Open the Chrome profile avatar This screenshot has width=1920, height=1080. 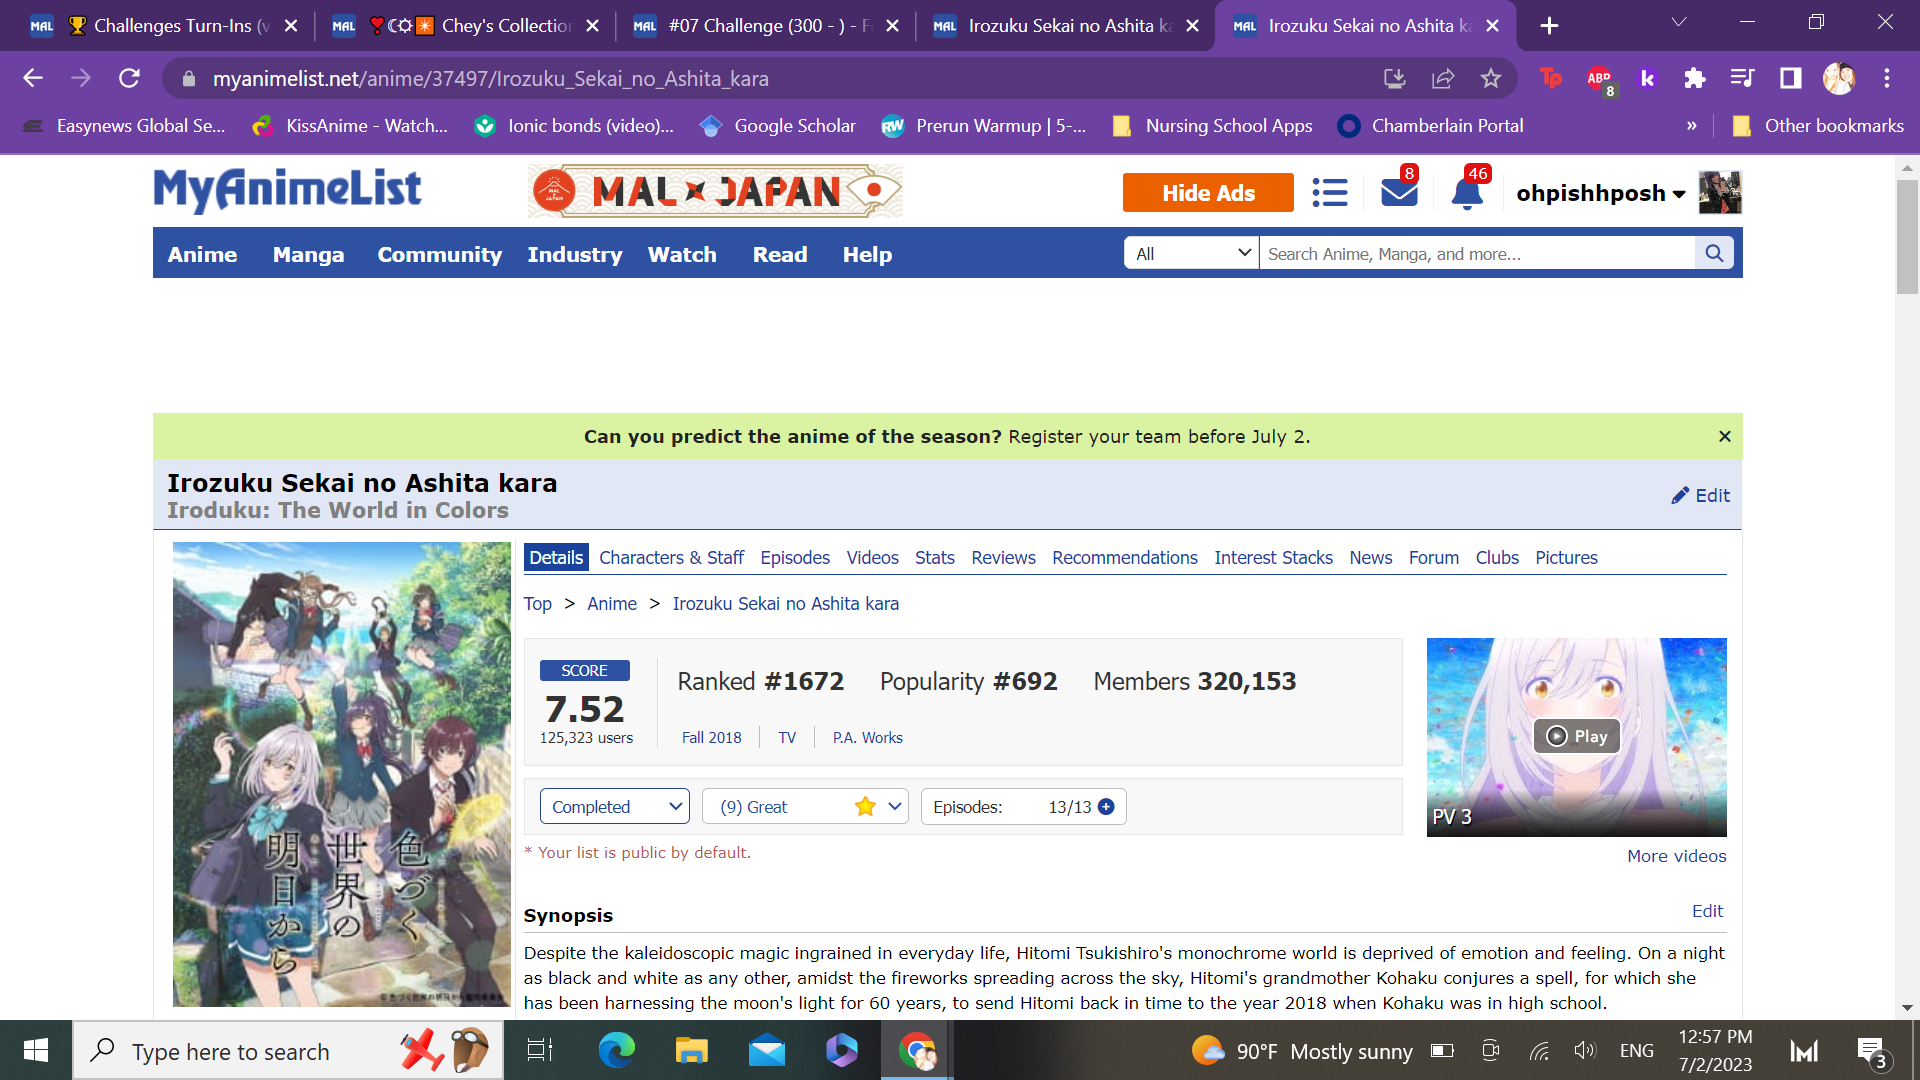click(1839, 78)
